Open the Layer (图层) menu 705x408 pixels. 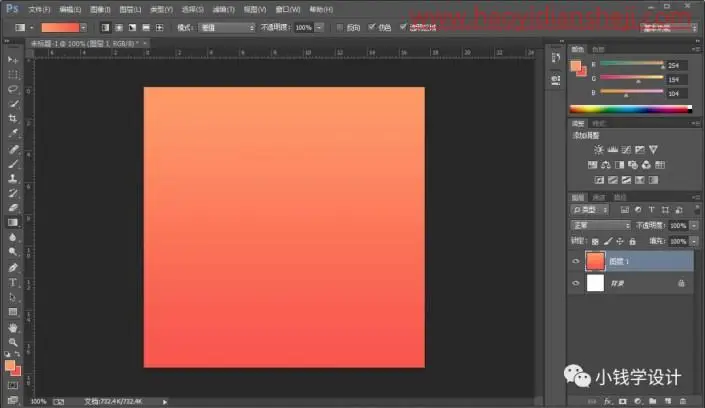click(x=130, y=9)
